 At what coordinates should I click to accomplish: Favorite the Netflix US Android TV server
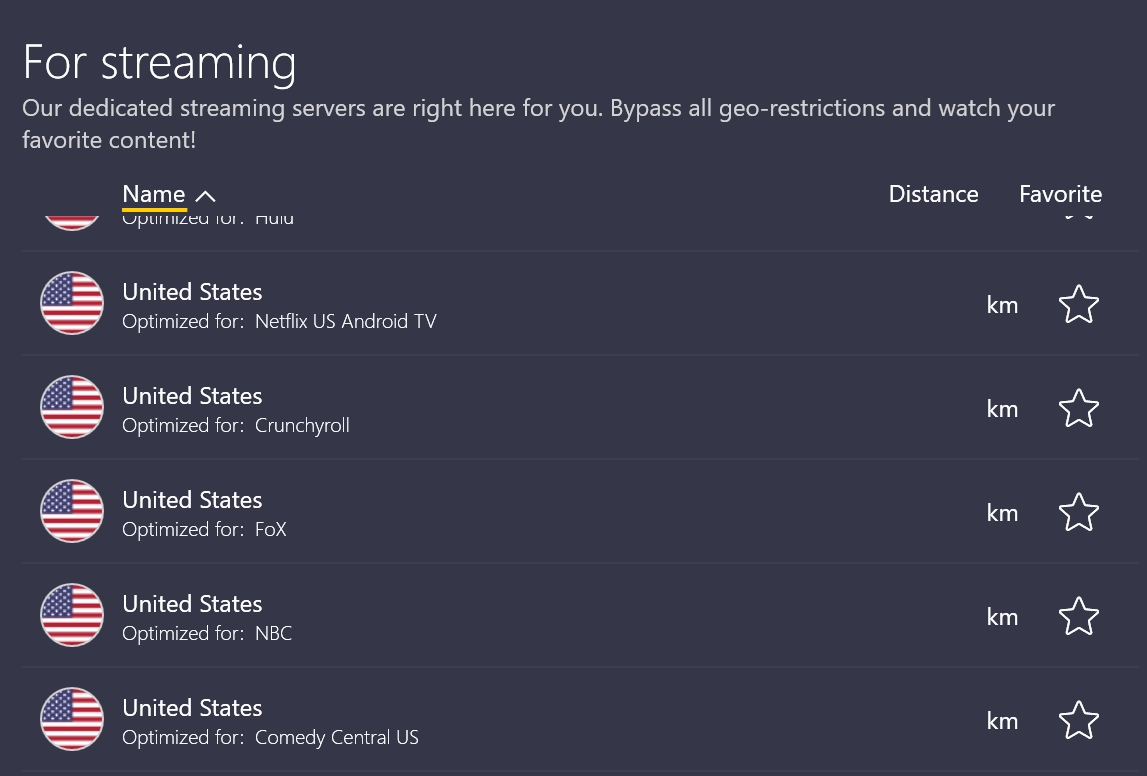point(1078,304)
